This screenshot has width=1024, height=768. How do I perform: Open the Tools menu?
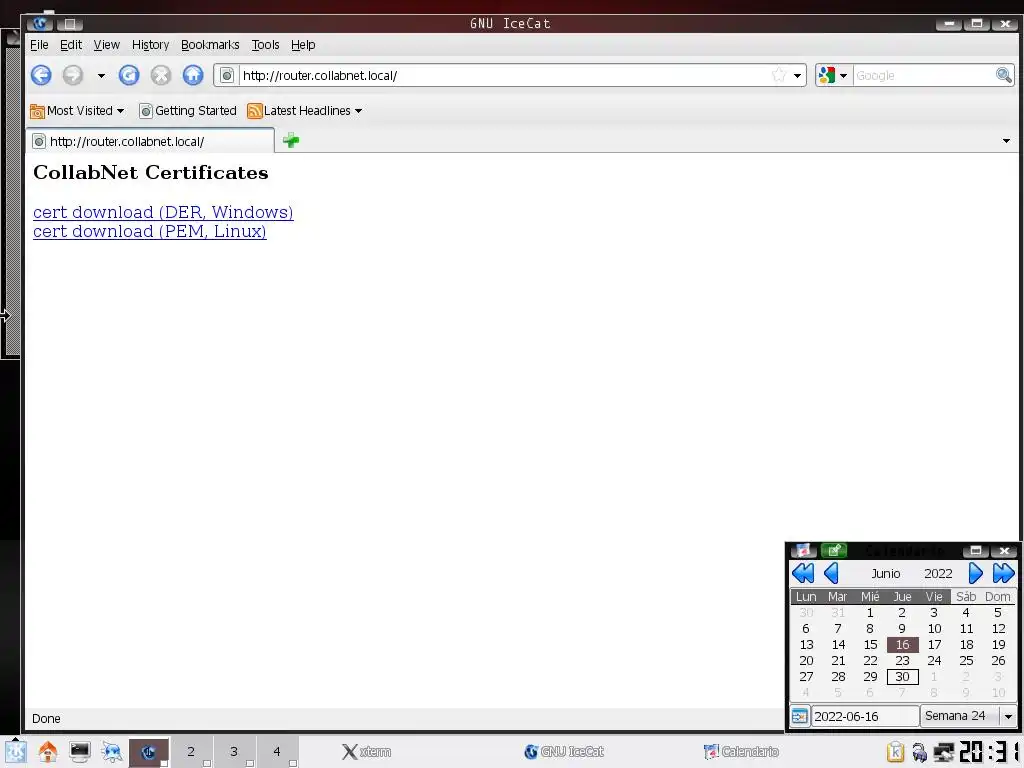coord(265,45)
